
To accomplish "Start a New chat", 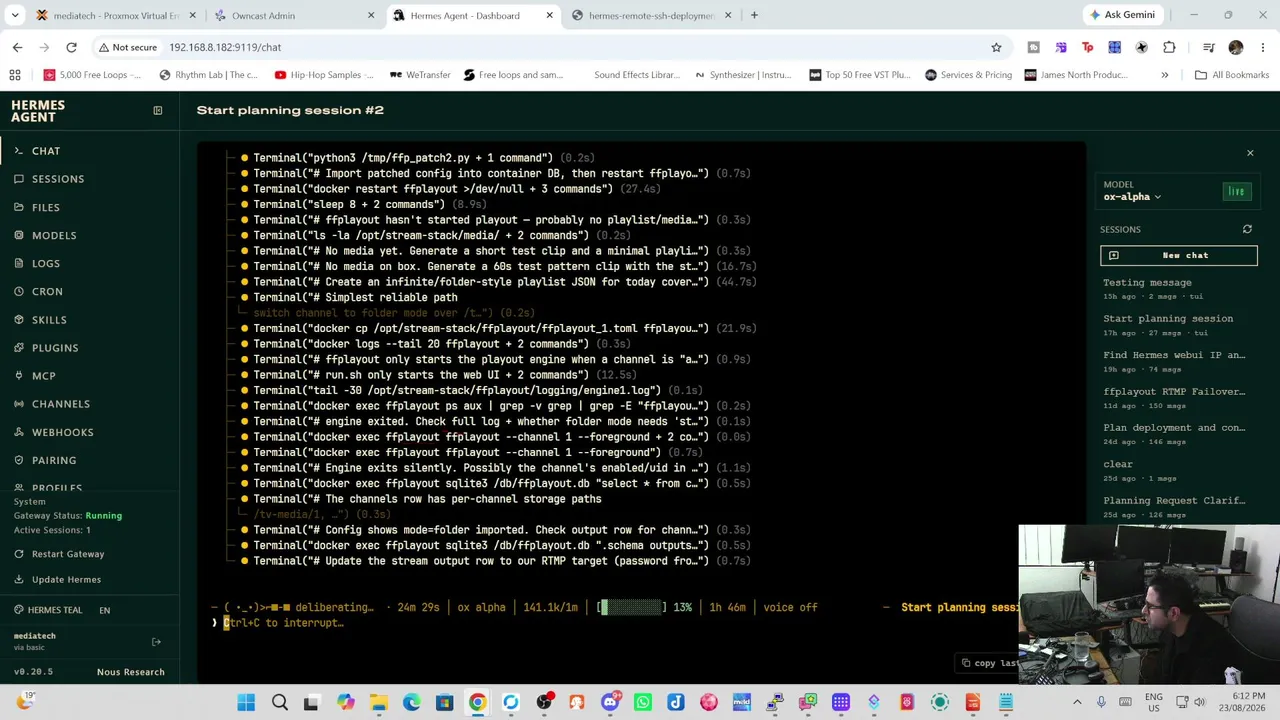I will (x=1179, y=255).
